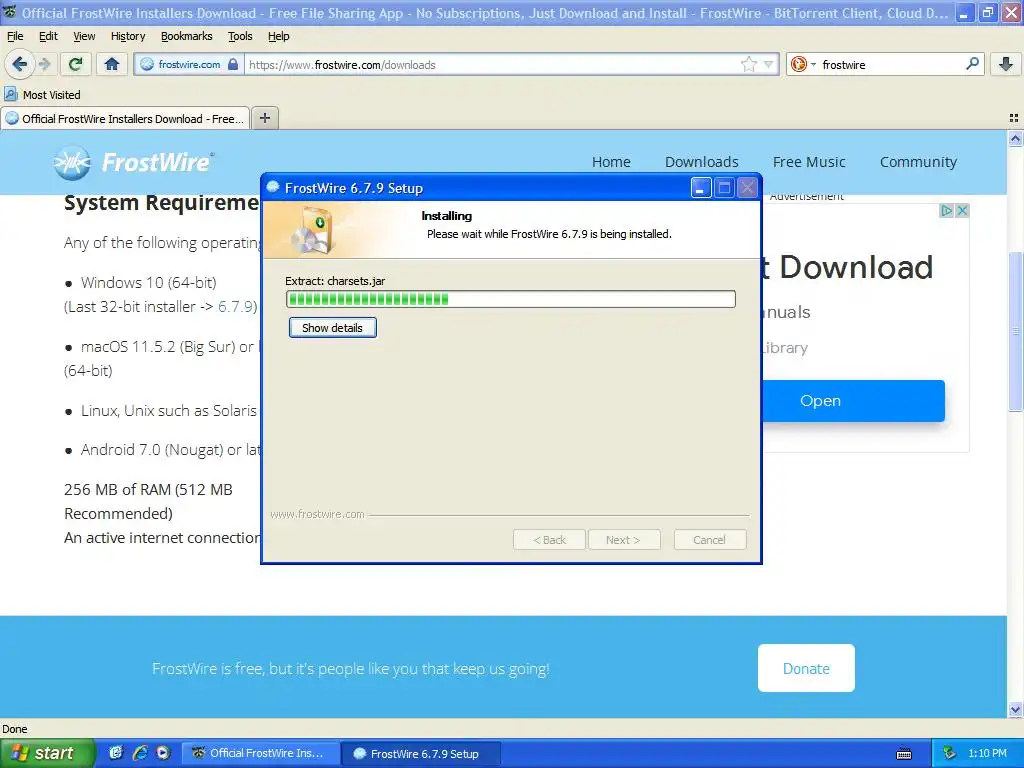Click the page scrollbar down arrow
This screenshot has height=768, width=1024.
[1015, 709]
